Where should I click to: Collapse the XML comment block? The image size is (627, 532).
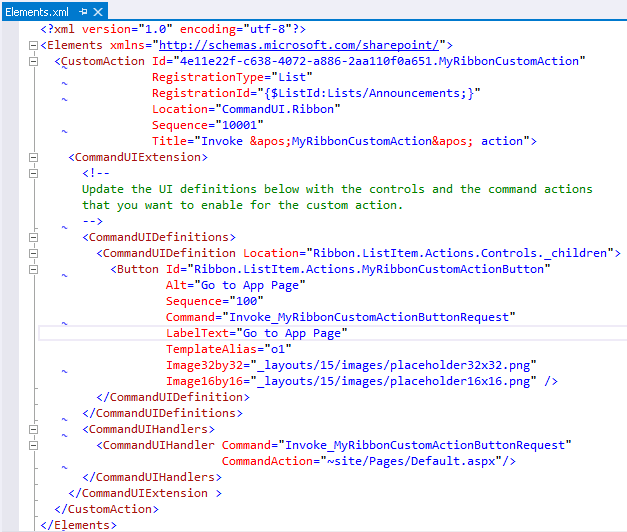click(34, 174)
